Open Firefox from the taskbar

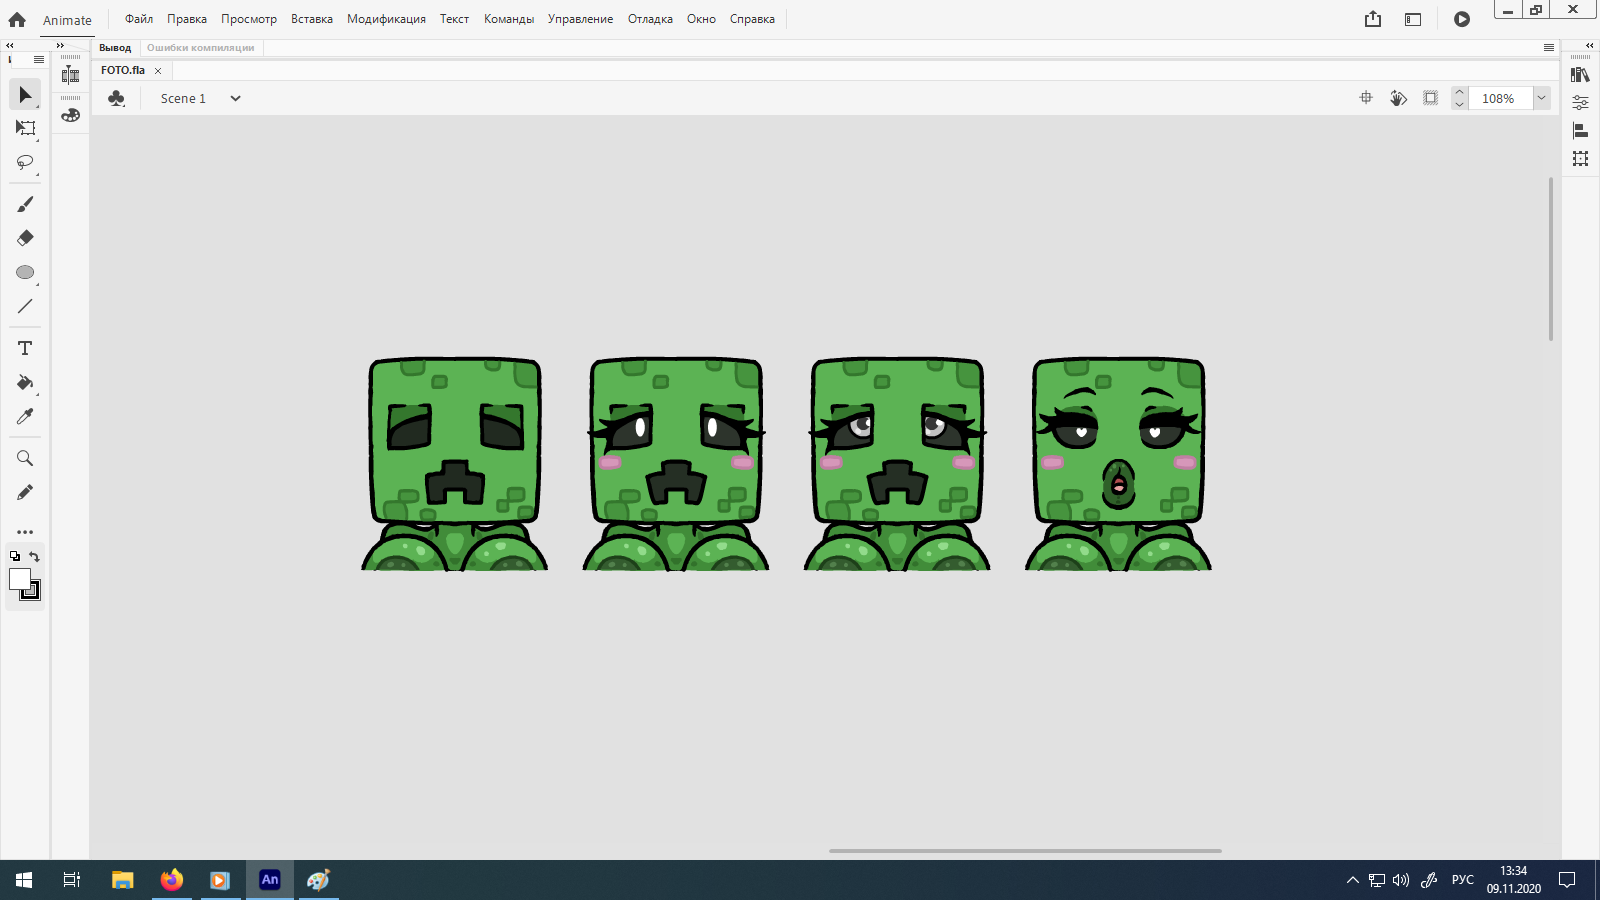pos(172,880)
